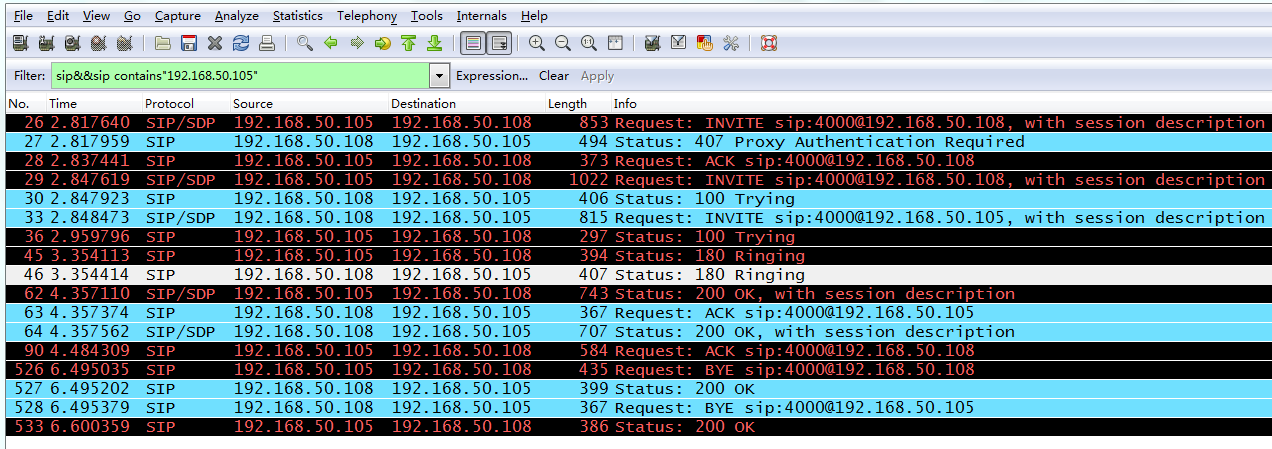Open the Help menu
Screen dimensions: 1272x449
(535, 16)
